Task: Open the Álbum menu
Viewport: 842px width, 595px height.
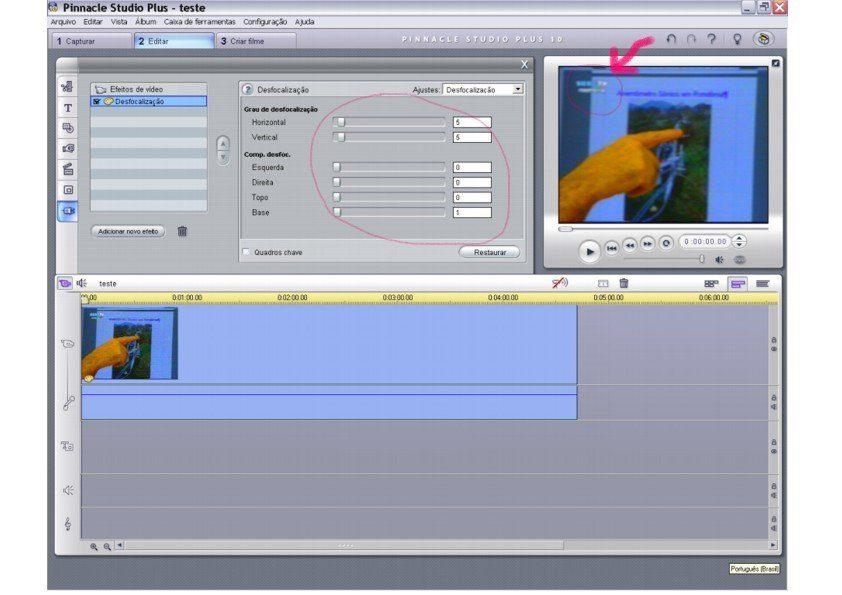Action: pos(146,21)
